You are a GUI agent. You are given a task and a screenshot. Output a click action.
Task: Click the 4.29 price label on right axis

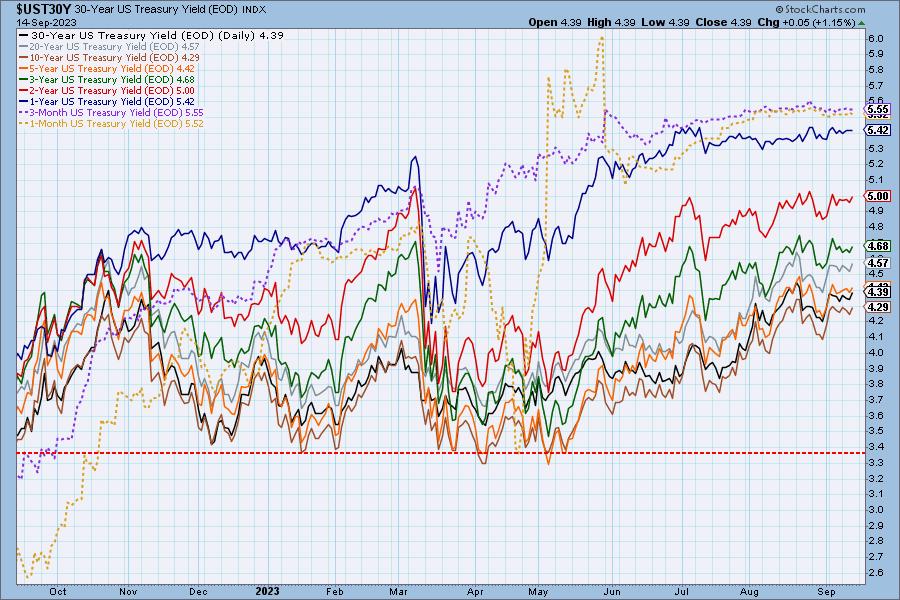[878, 307]
